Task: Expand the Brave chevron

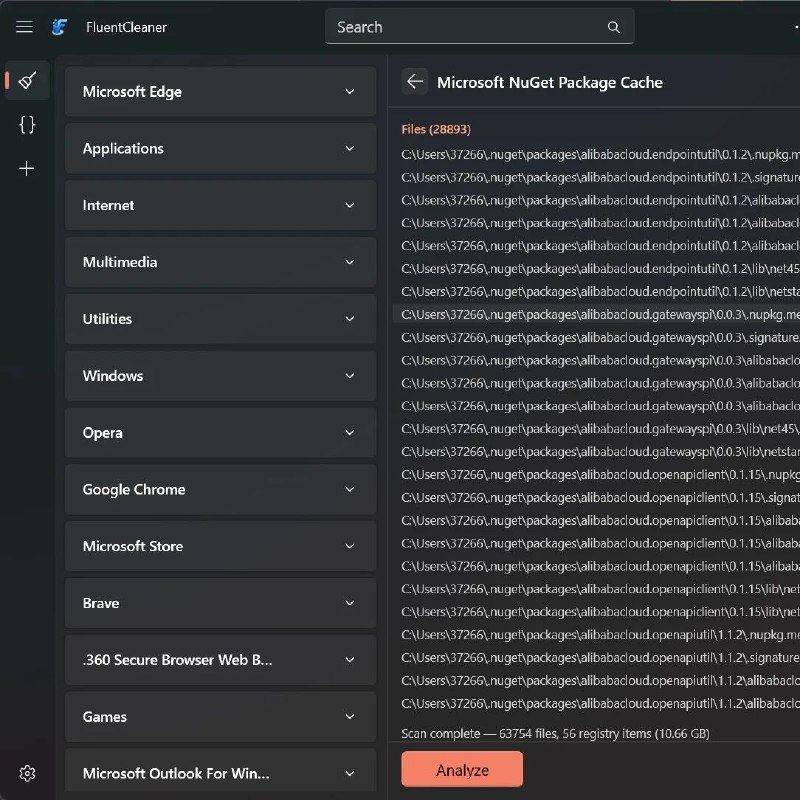Action: tap(349, 603)
